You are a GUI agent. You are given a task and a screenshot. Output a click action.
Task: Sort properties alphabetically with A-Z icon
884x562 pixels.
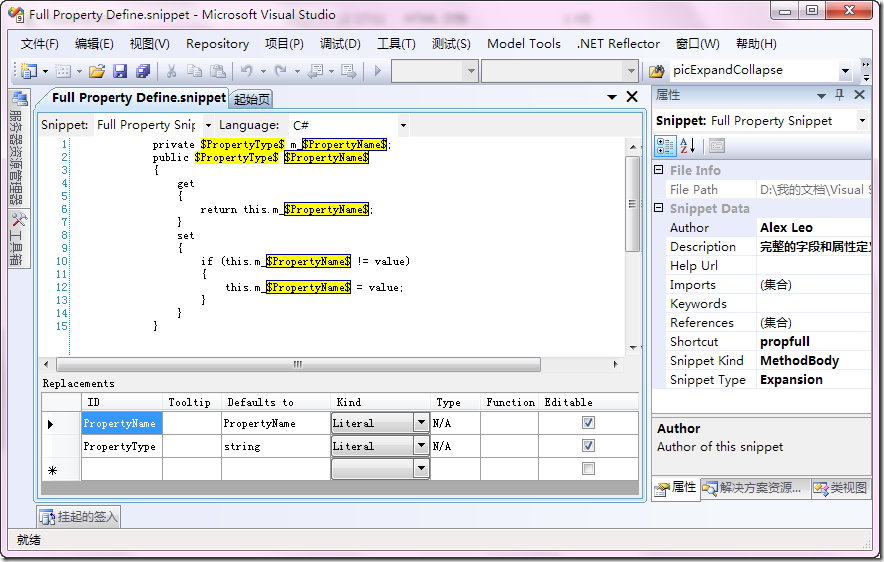[688, 146]
